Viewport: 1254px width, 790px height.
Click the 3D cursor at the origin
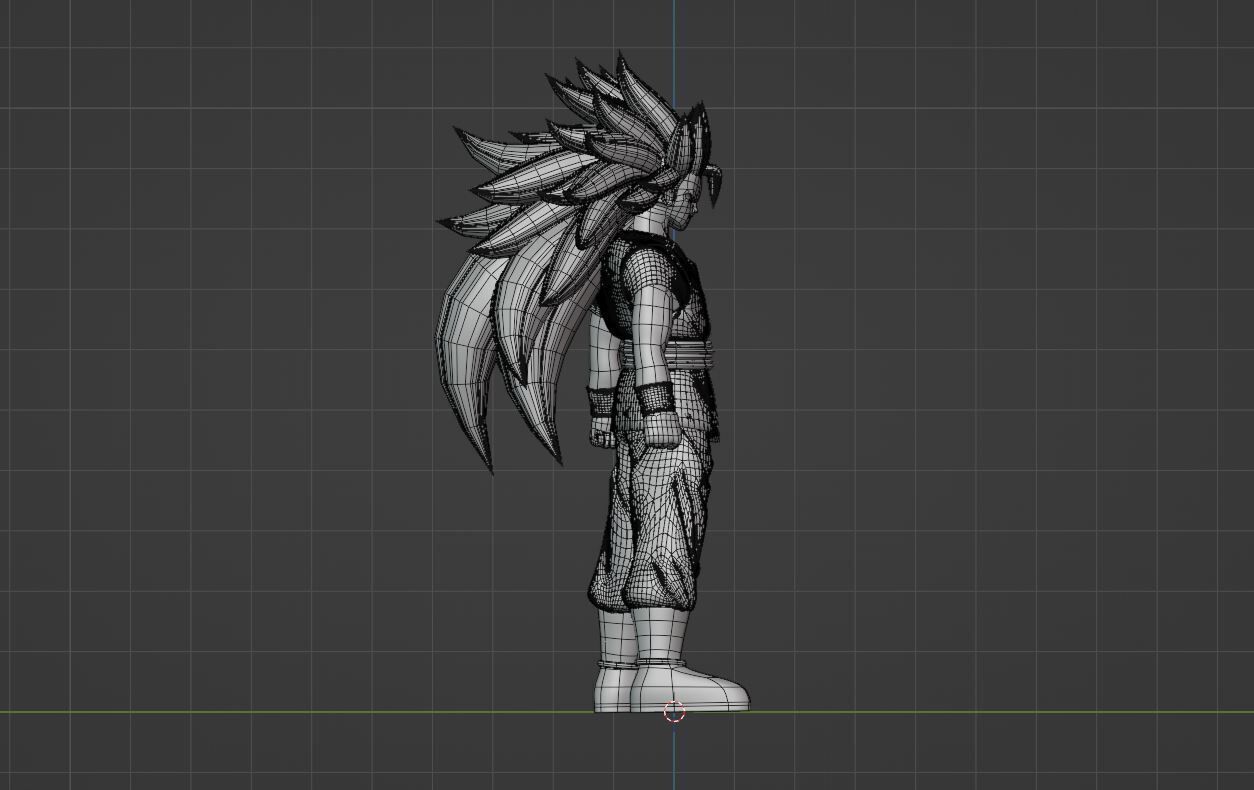(x=674, y=711)
